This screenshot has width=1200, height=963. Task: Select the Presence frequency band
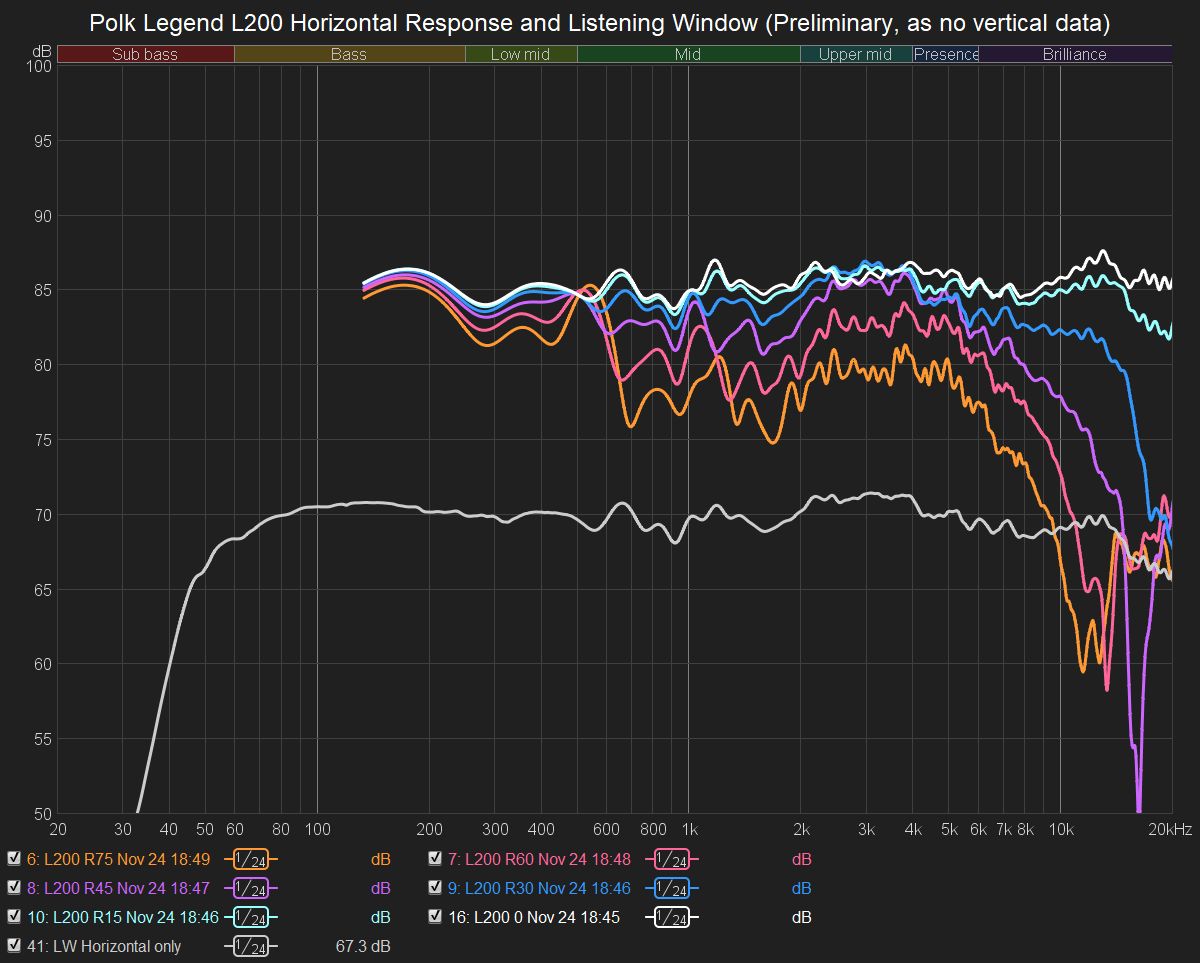click(x=946, y=54)
